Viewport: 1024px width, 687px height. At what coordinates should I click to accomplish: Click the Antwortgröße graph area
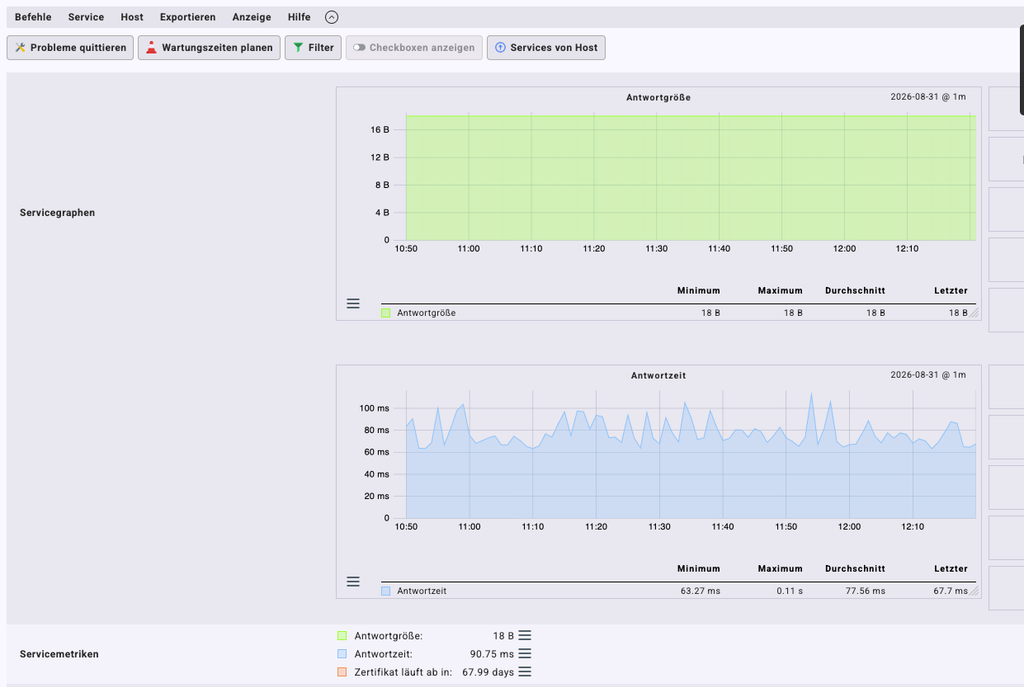[691, 178]
